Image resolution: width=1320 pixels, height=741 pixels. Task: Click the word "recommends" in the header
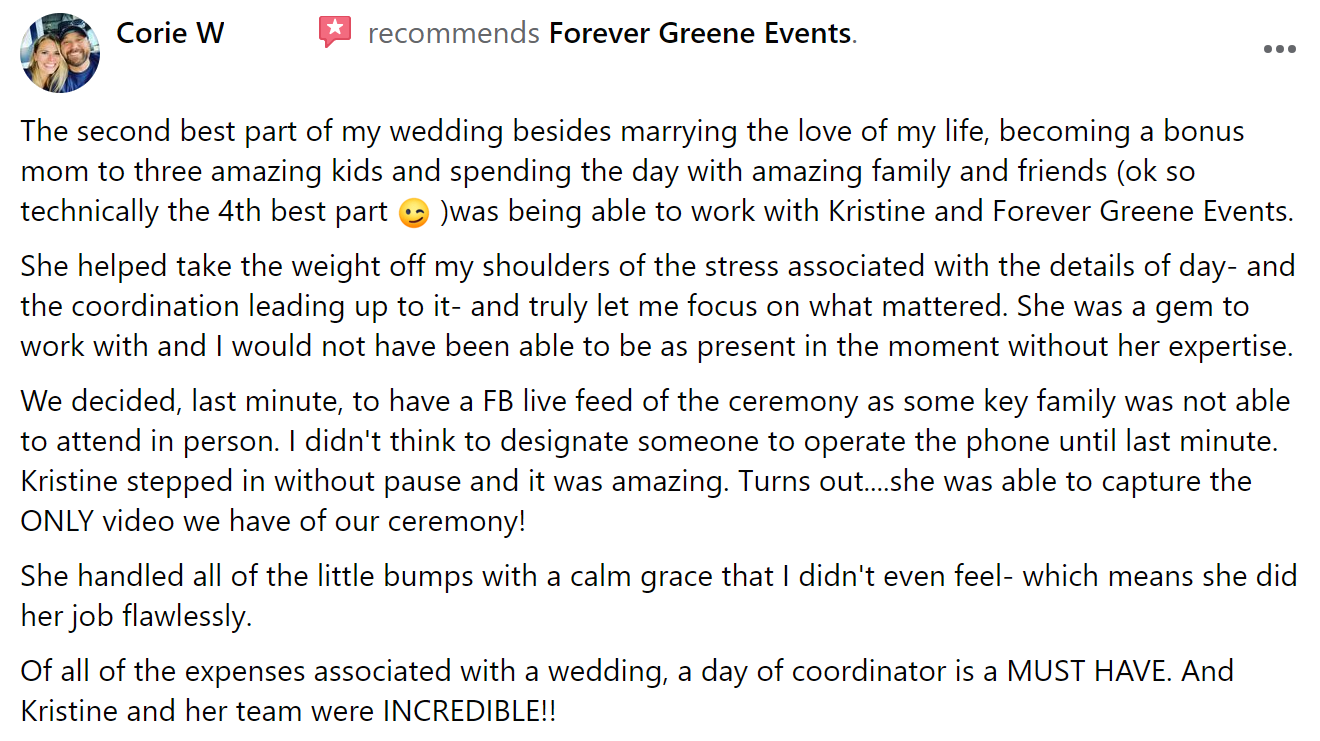pyautogui.click(x=454, y=33)
